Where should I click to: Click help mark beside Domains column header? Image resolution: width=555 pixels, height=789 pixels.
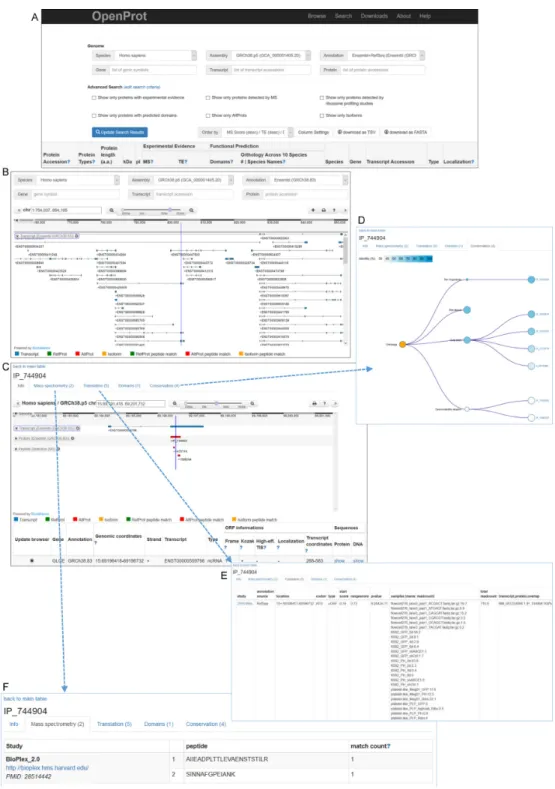pyautogui.click(x=231, y=162)
